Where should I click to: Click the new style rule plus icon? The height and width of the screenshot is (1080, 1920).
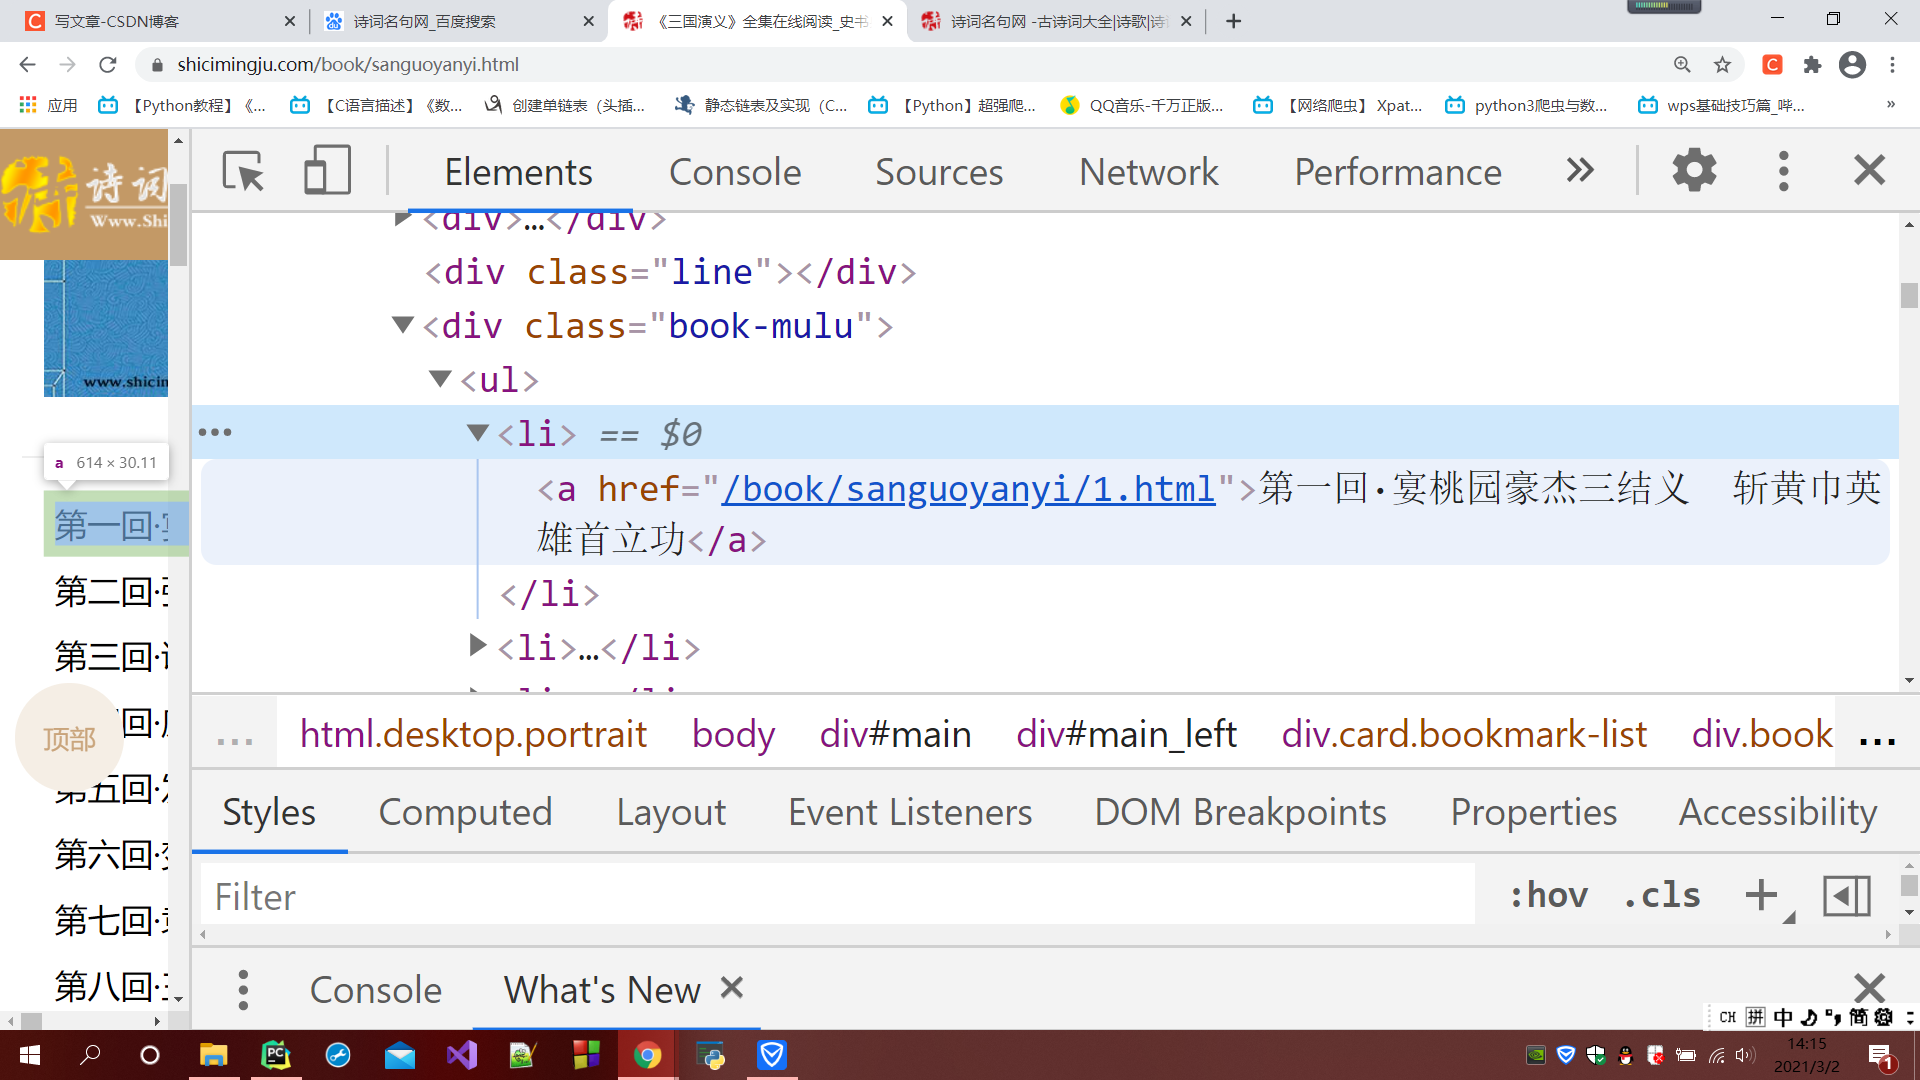(1761, 895)
